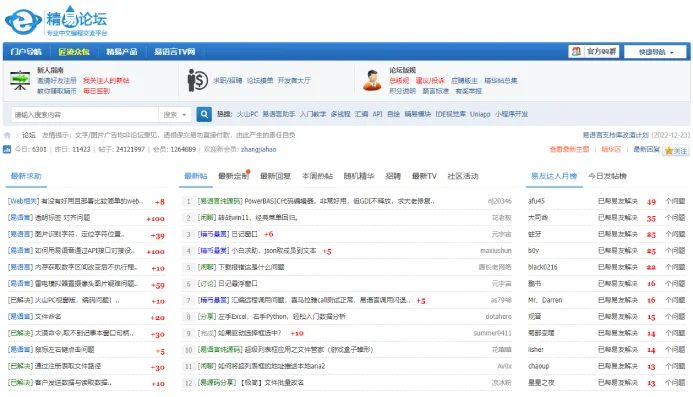Click the API hot search keyword

tap(377, 114)
